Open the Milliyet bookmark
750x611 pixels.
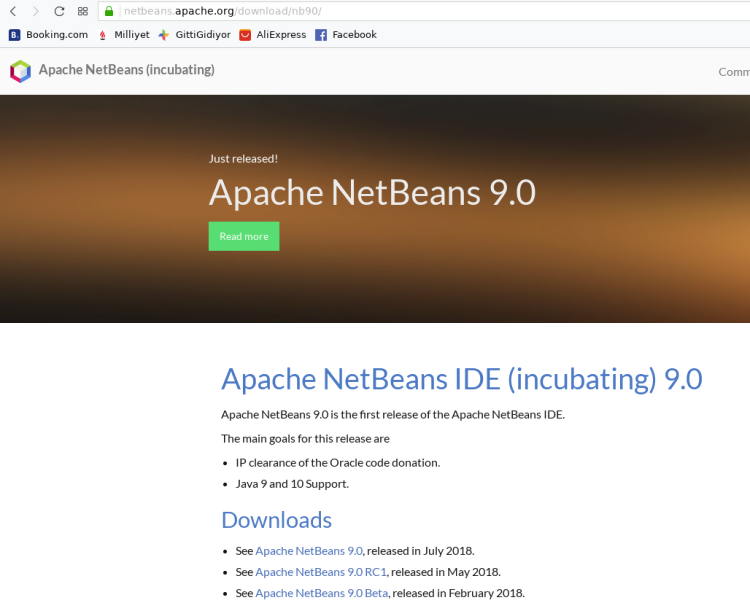click(124, 34)
